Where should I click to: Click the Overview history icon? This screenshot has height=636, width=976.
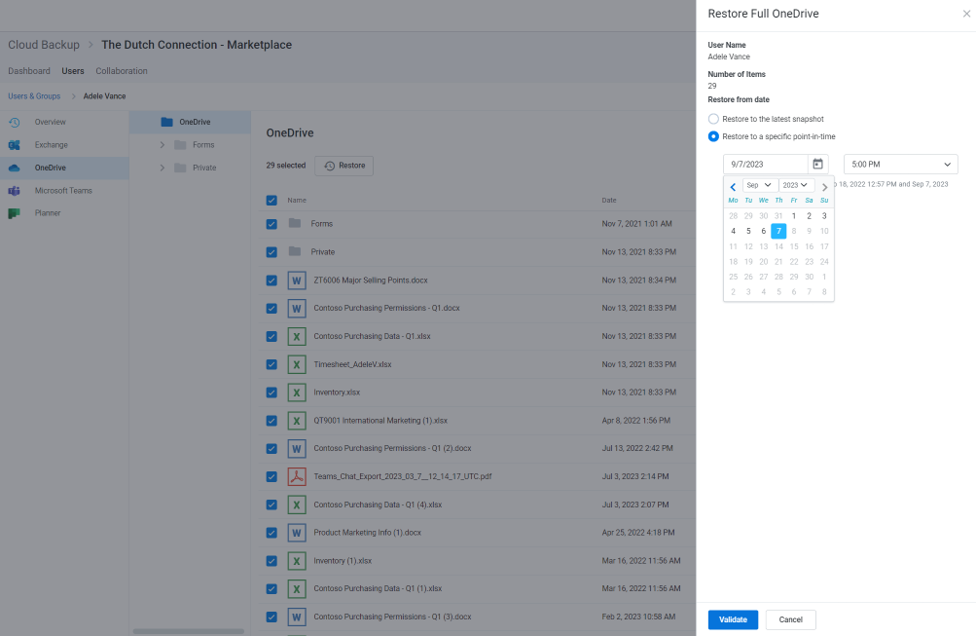pos(14,122)
